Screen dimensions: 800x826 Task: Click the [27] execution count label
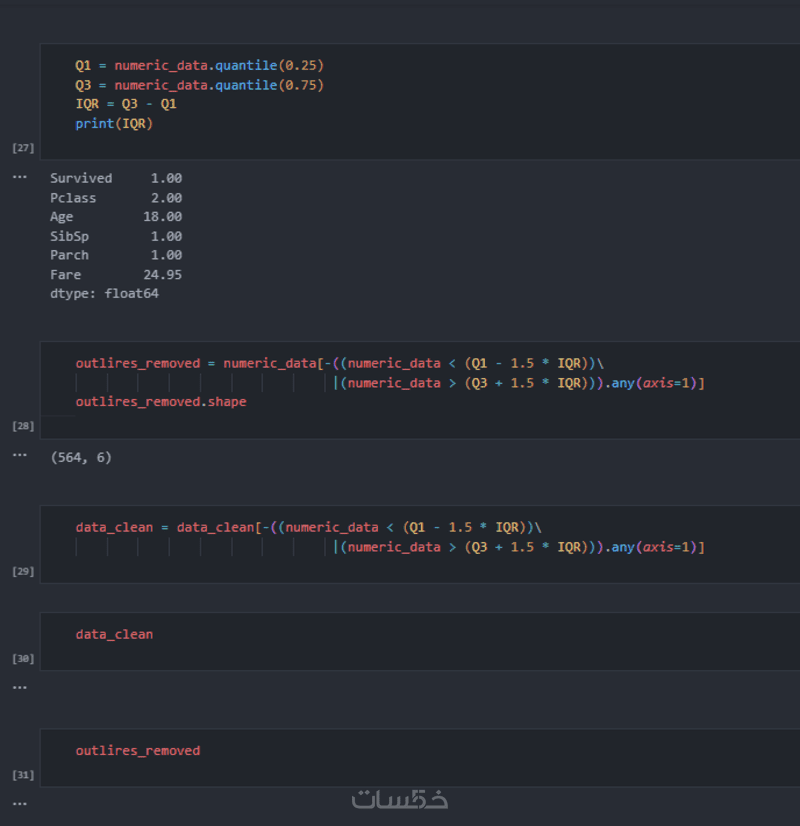click(23, 148)
